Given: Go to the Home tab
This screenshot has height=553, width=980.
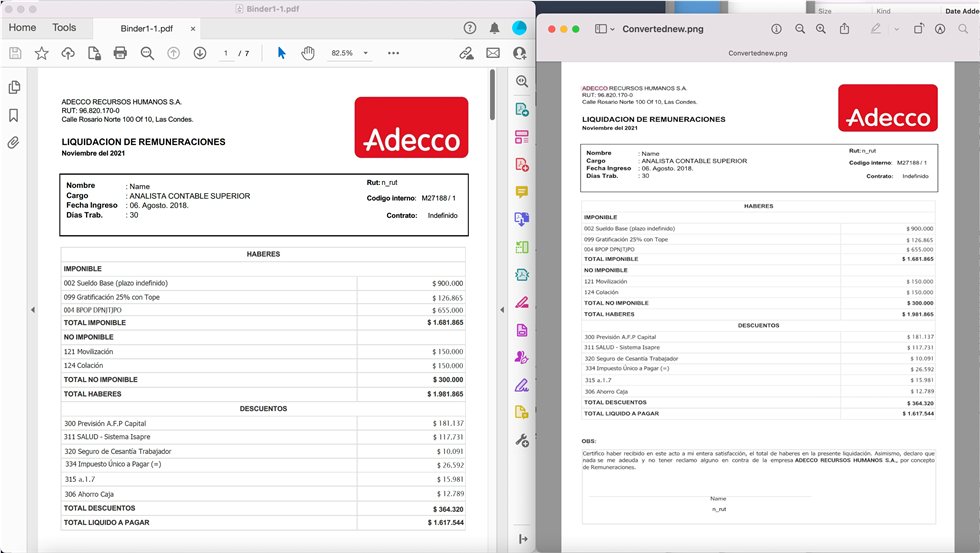Looking at the screenshot, I should [x=22, y=28].
